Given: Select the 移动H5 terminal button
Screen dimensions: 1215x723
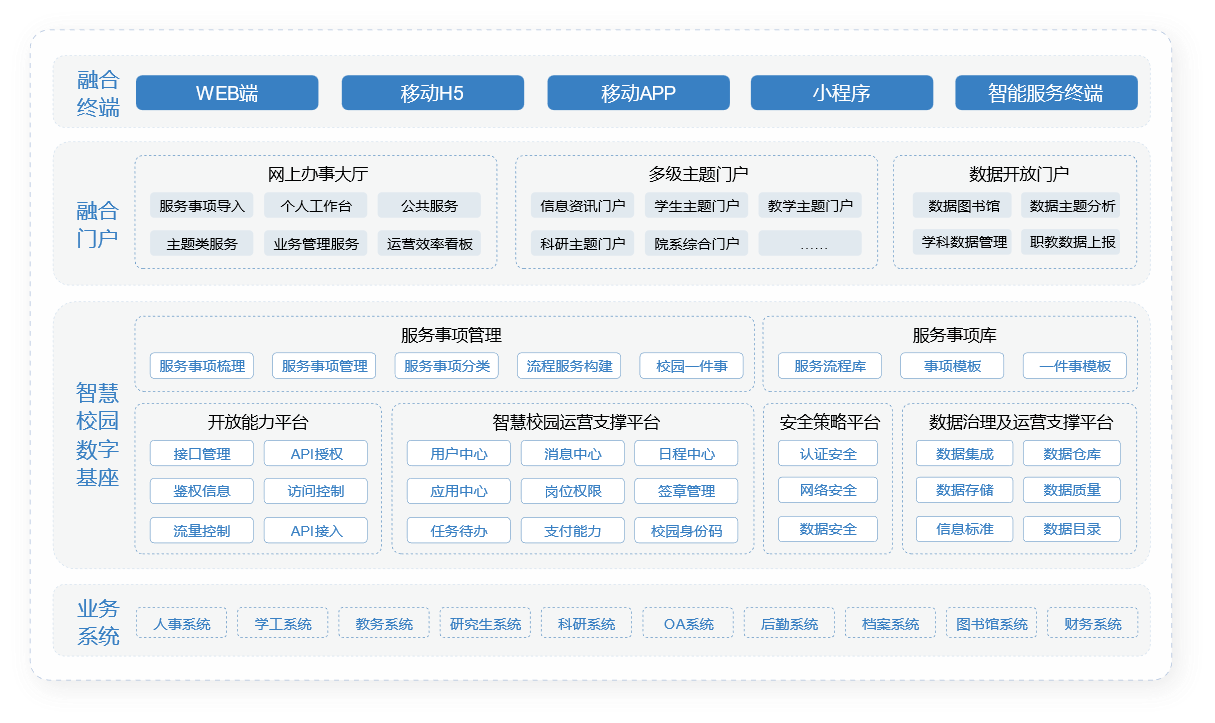Looking at the screenshot, I should pyautogui.click(x=432, y=93).
